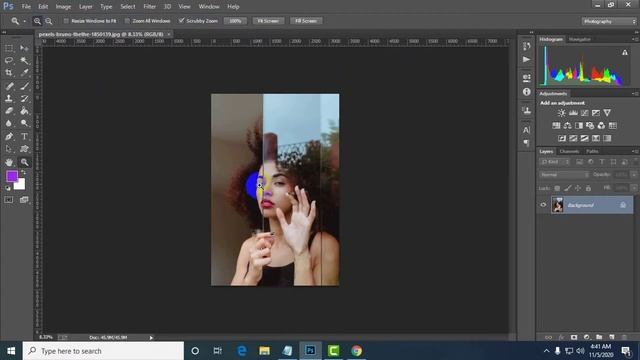The width and height of the screenshot is (640, 360).
Task: Open the Opacity slider dropdown
Action: click(x=633, y=175)
